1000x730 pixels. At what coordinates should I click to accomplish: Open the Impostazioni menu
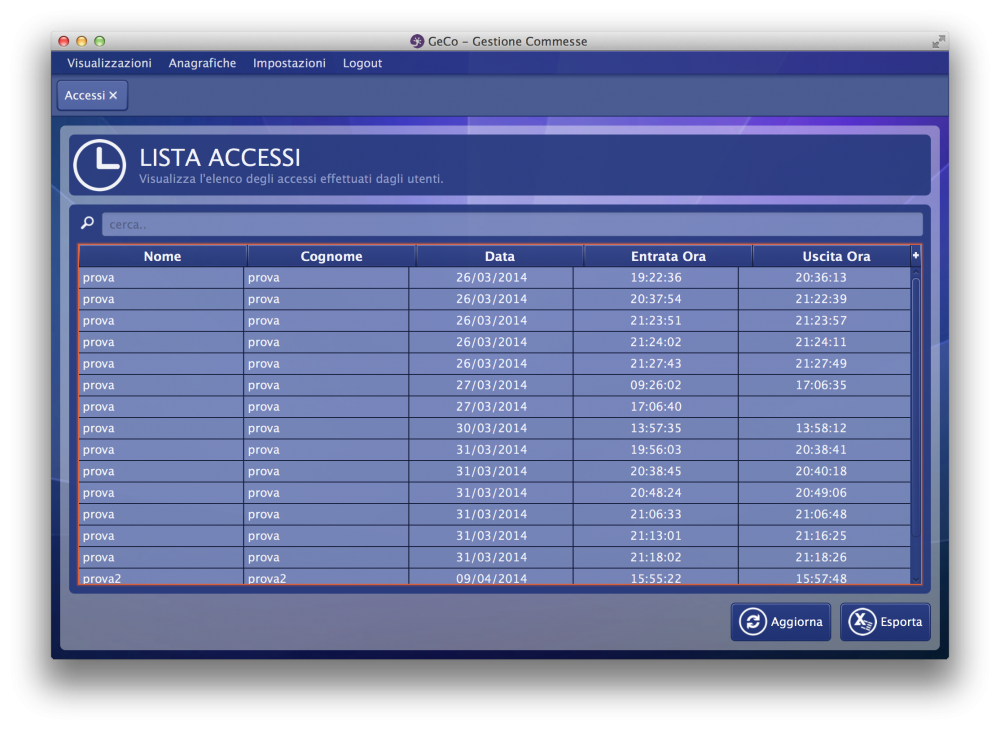[x=289, y=63]
